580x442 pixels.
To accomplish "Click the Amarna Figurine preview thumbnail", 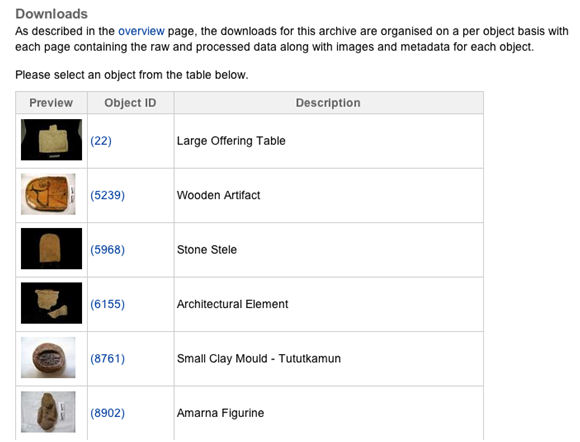I will pos(48,412).
